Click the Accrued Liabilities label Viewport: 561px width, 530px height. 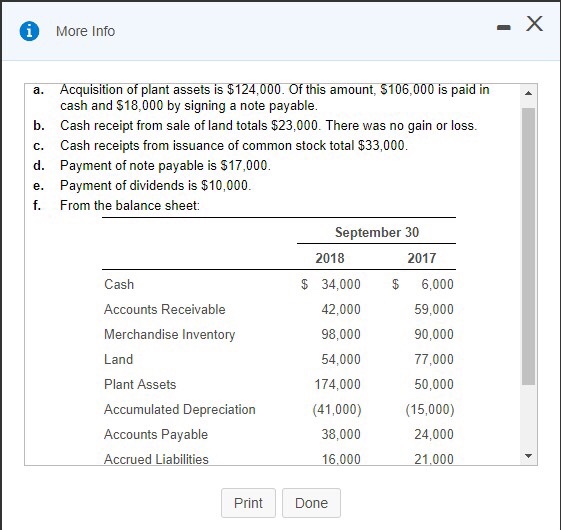click(156, 459)
